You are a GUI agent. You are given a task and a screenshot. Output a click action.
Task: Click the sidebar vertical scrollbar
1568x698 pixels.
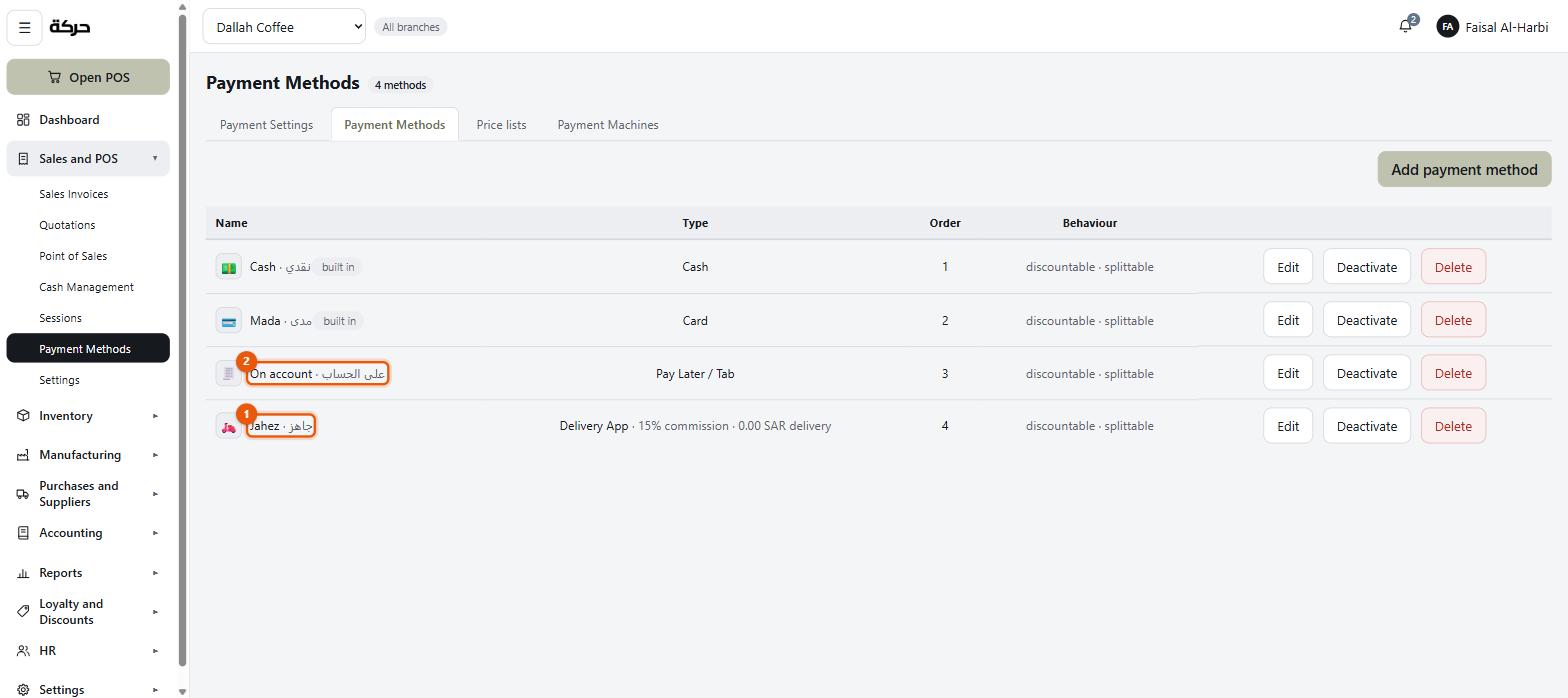pyautogui.click(x=182, y=340)
